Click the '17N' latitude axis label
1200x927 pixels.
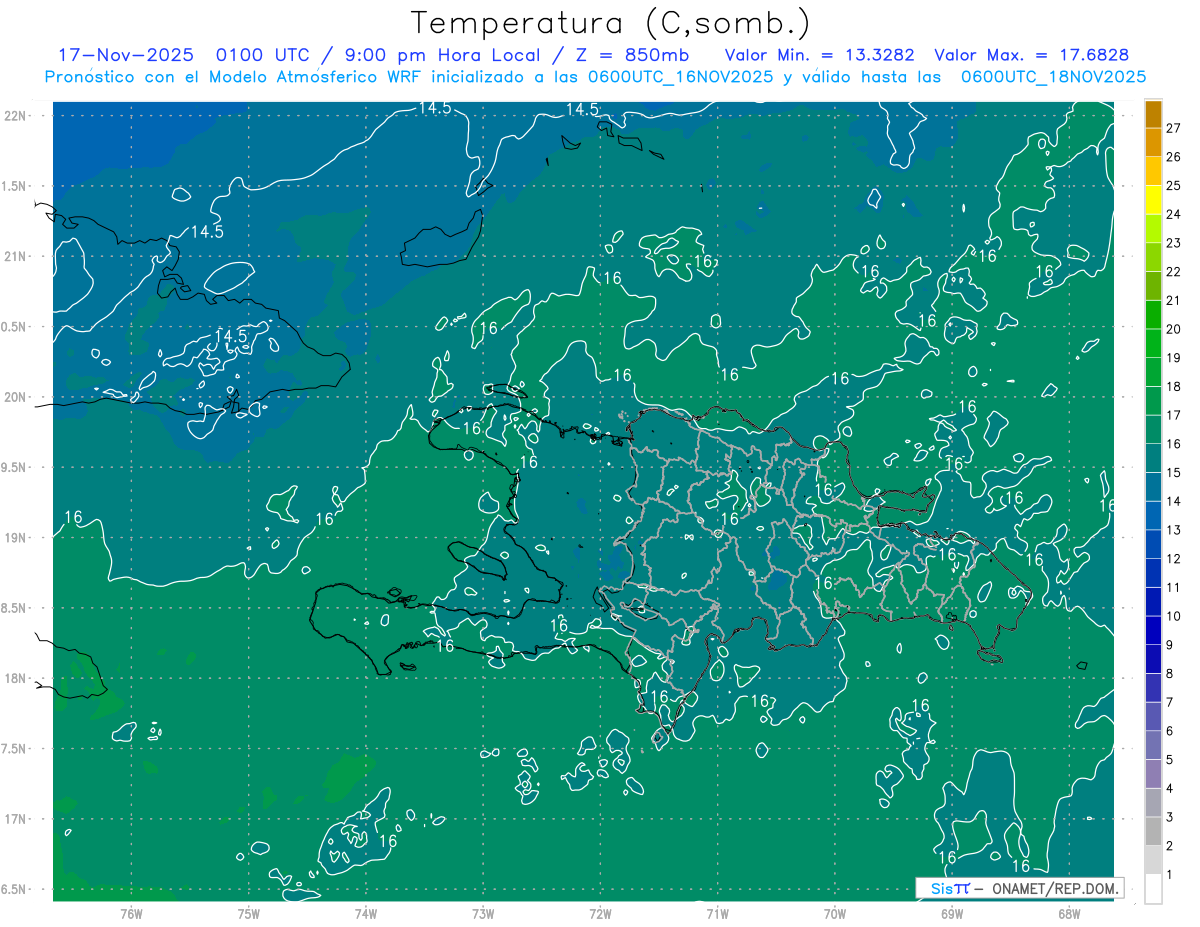pyautogui.click(x=17, y=819)
